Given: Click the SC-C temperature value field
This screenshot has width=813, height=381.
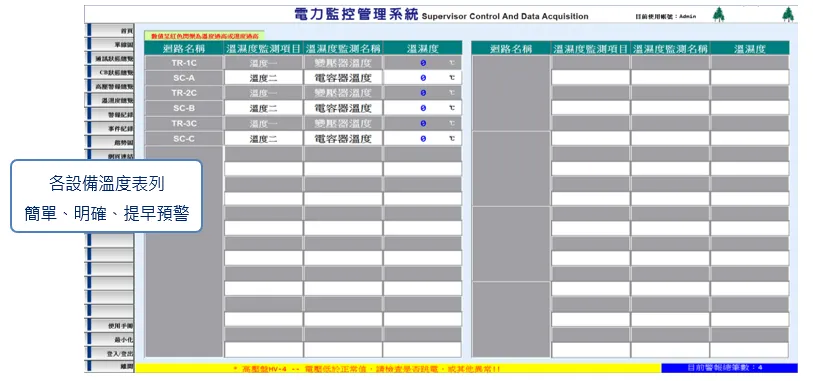Looking at the screenshot, I should coord(423,138).
